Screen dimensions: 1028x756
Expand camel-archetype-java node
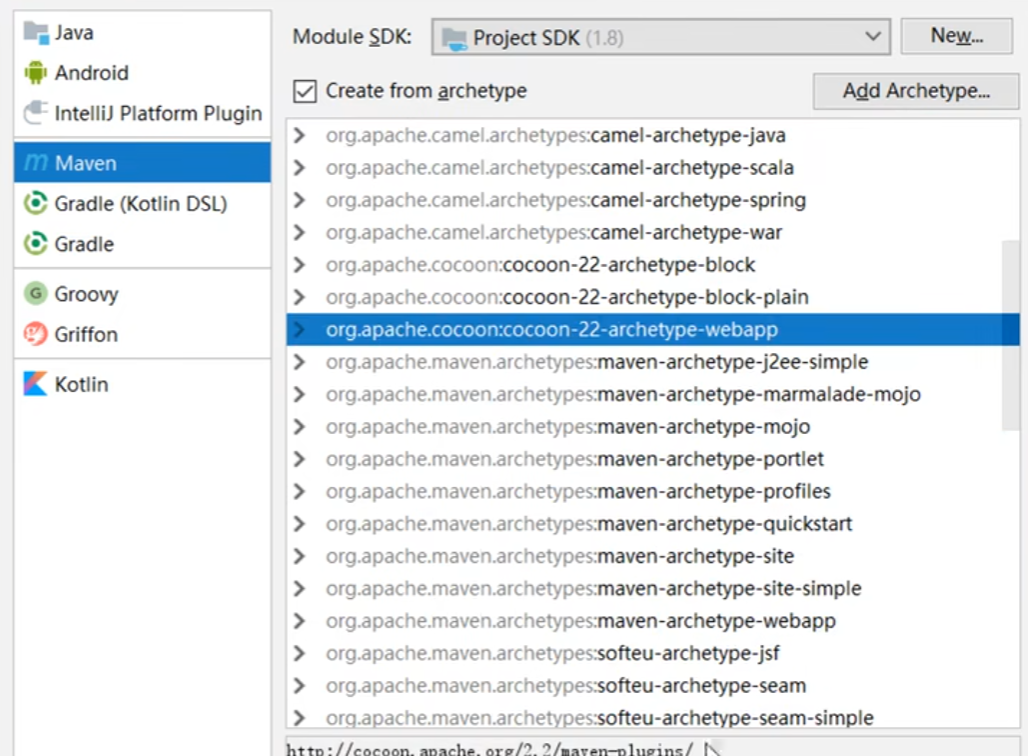[300, 136]
